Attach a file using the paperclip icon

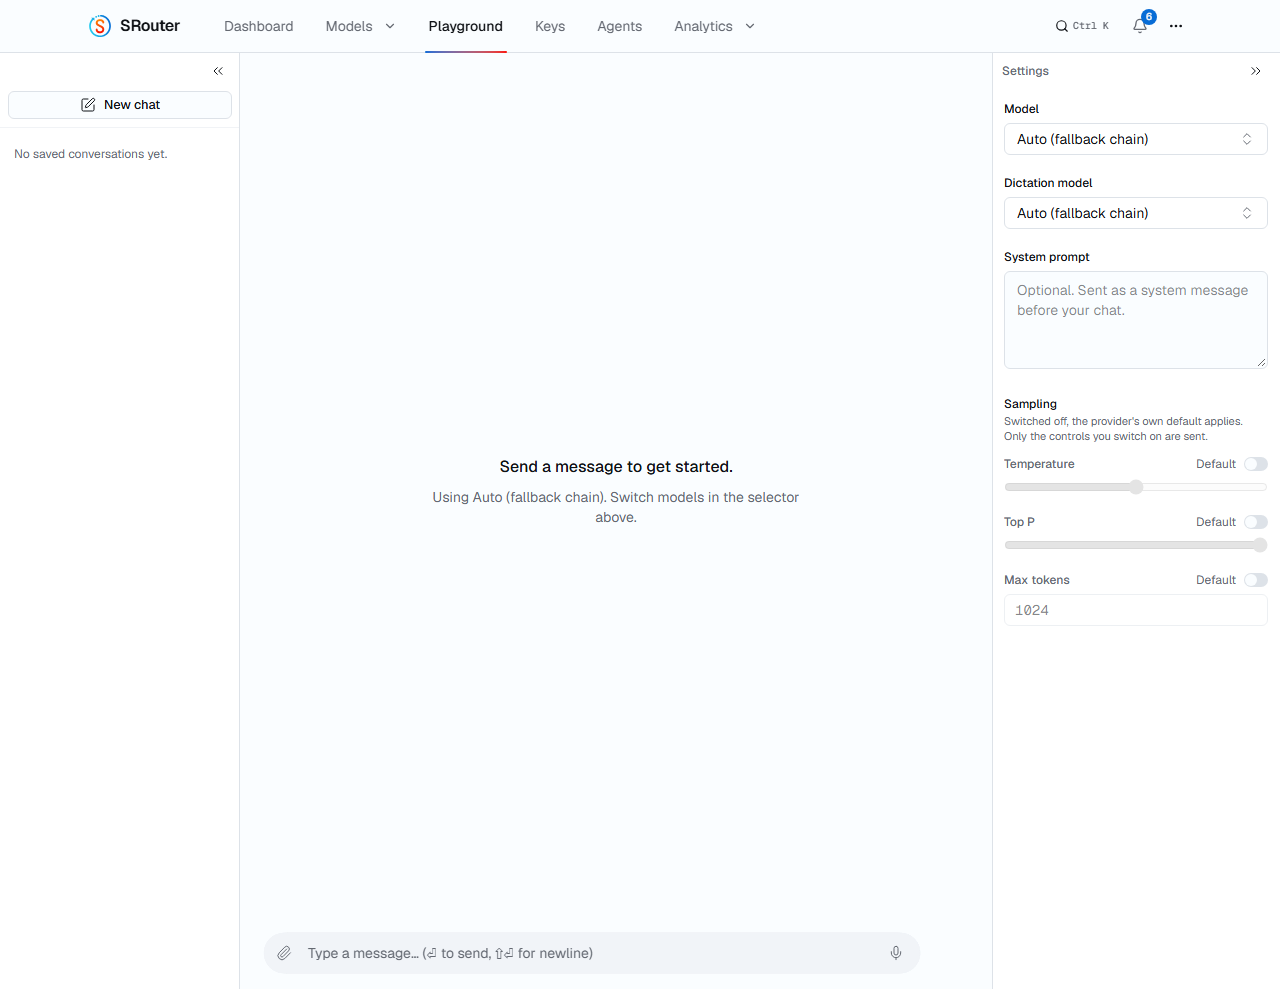(x=284, y=953)
